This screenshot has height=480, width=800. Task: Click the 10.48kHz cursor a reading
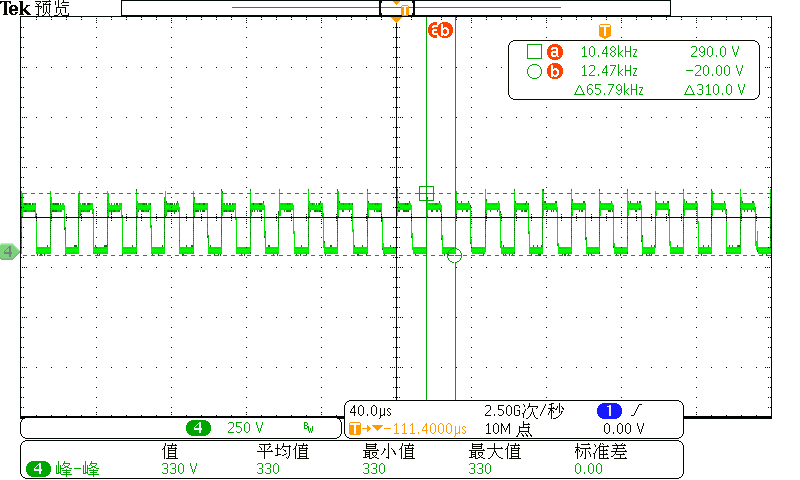point(609,52)
